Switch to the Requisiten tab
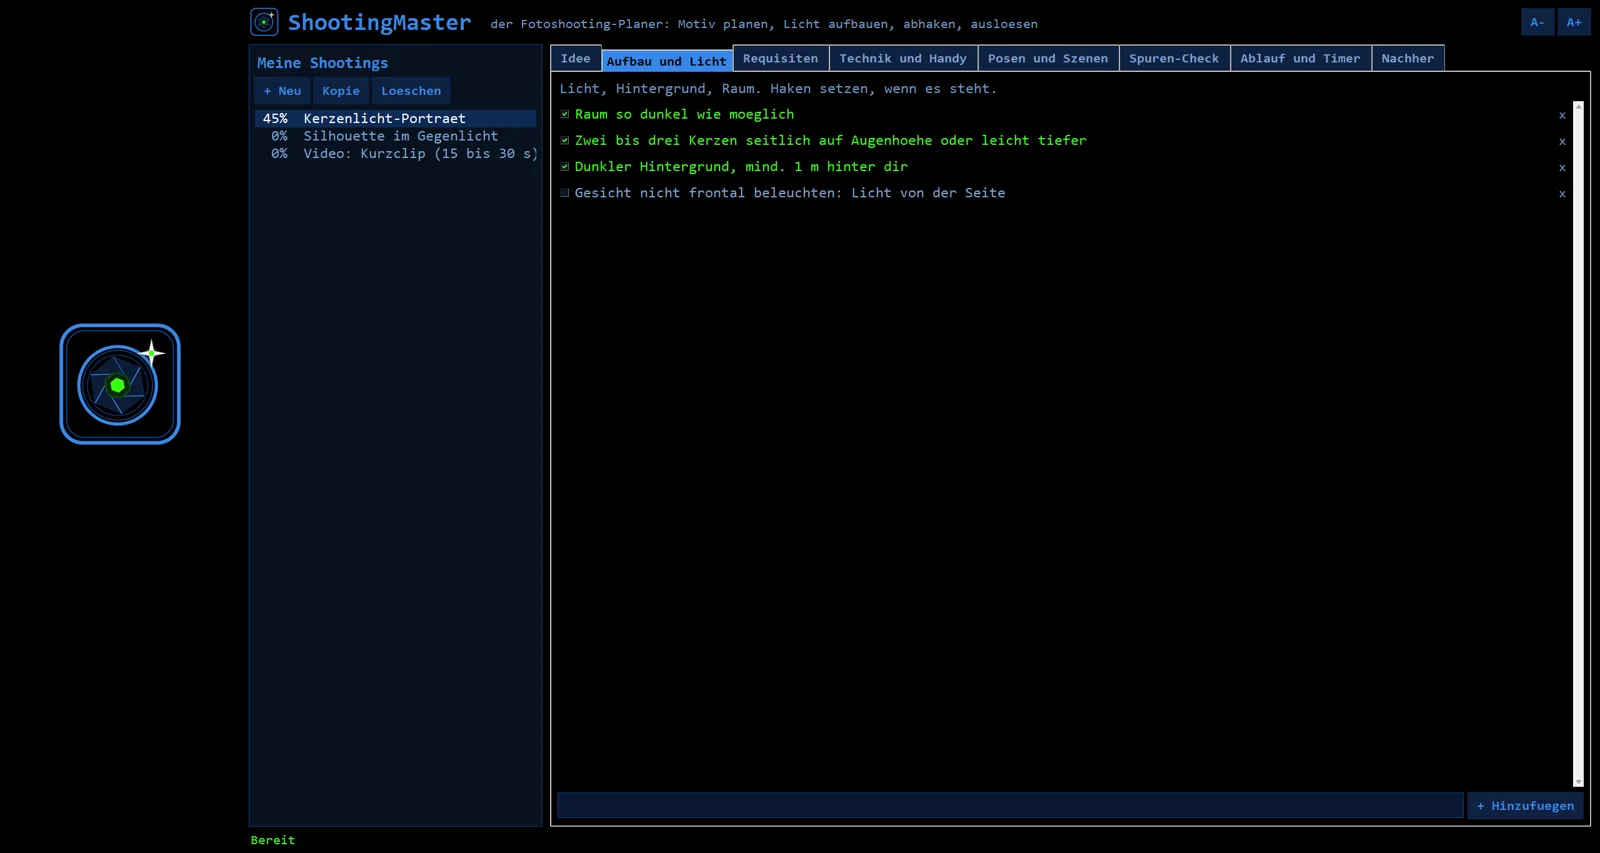Screen dimensions: 1600x853 click(780, 58)
